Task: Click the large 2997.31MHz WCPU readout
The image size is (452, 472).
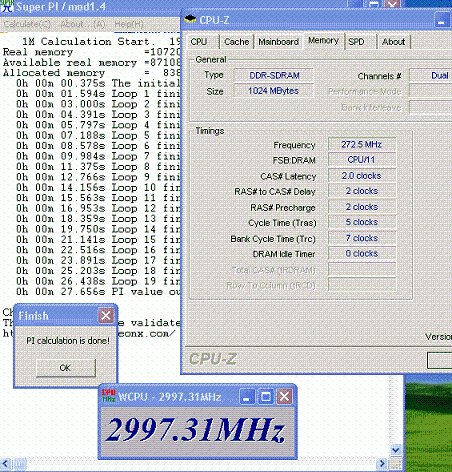Action: click(x=196, y=430)
